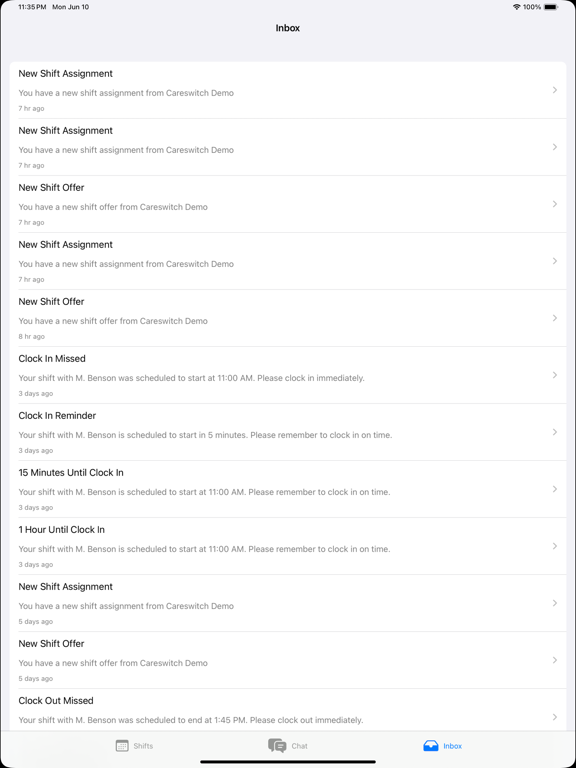Open the 1 Hour Until Clock In message
This screenshot has width=576, height=768.
point(288,546)
